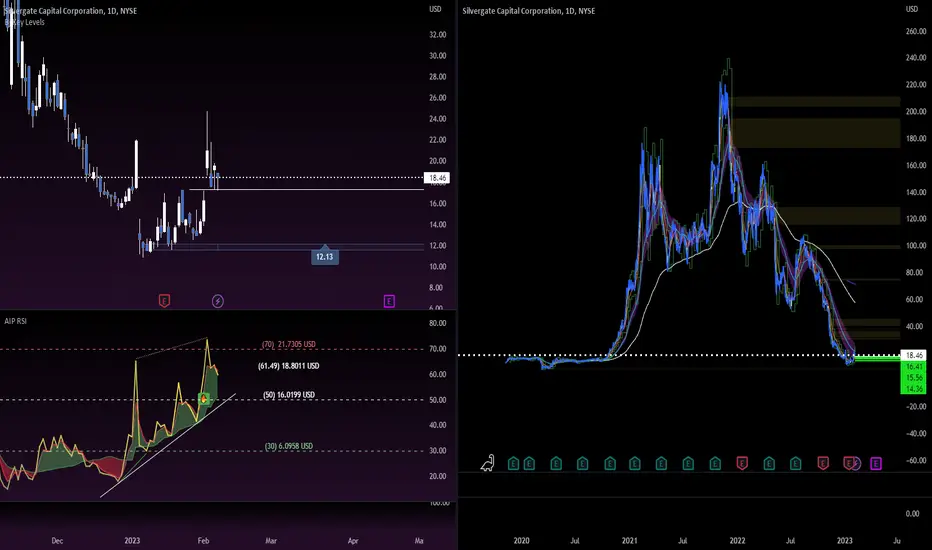Click the (70) 21.7305 USD RSI level label
Image resolution: width=932 pixels, height=550 pixels.
point(289,344)
